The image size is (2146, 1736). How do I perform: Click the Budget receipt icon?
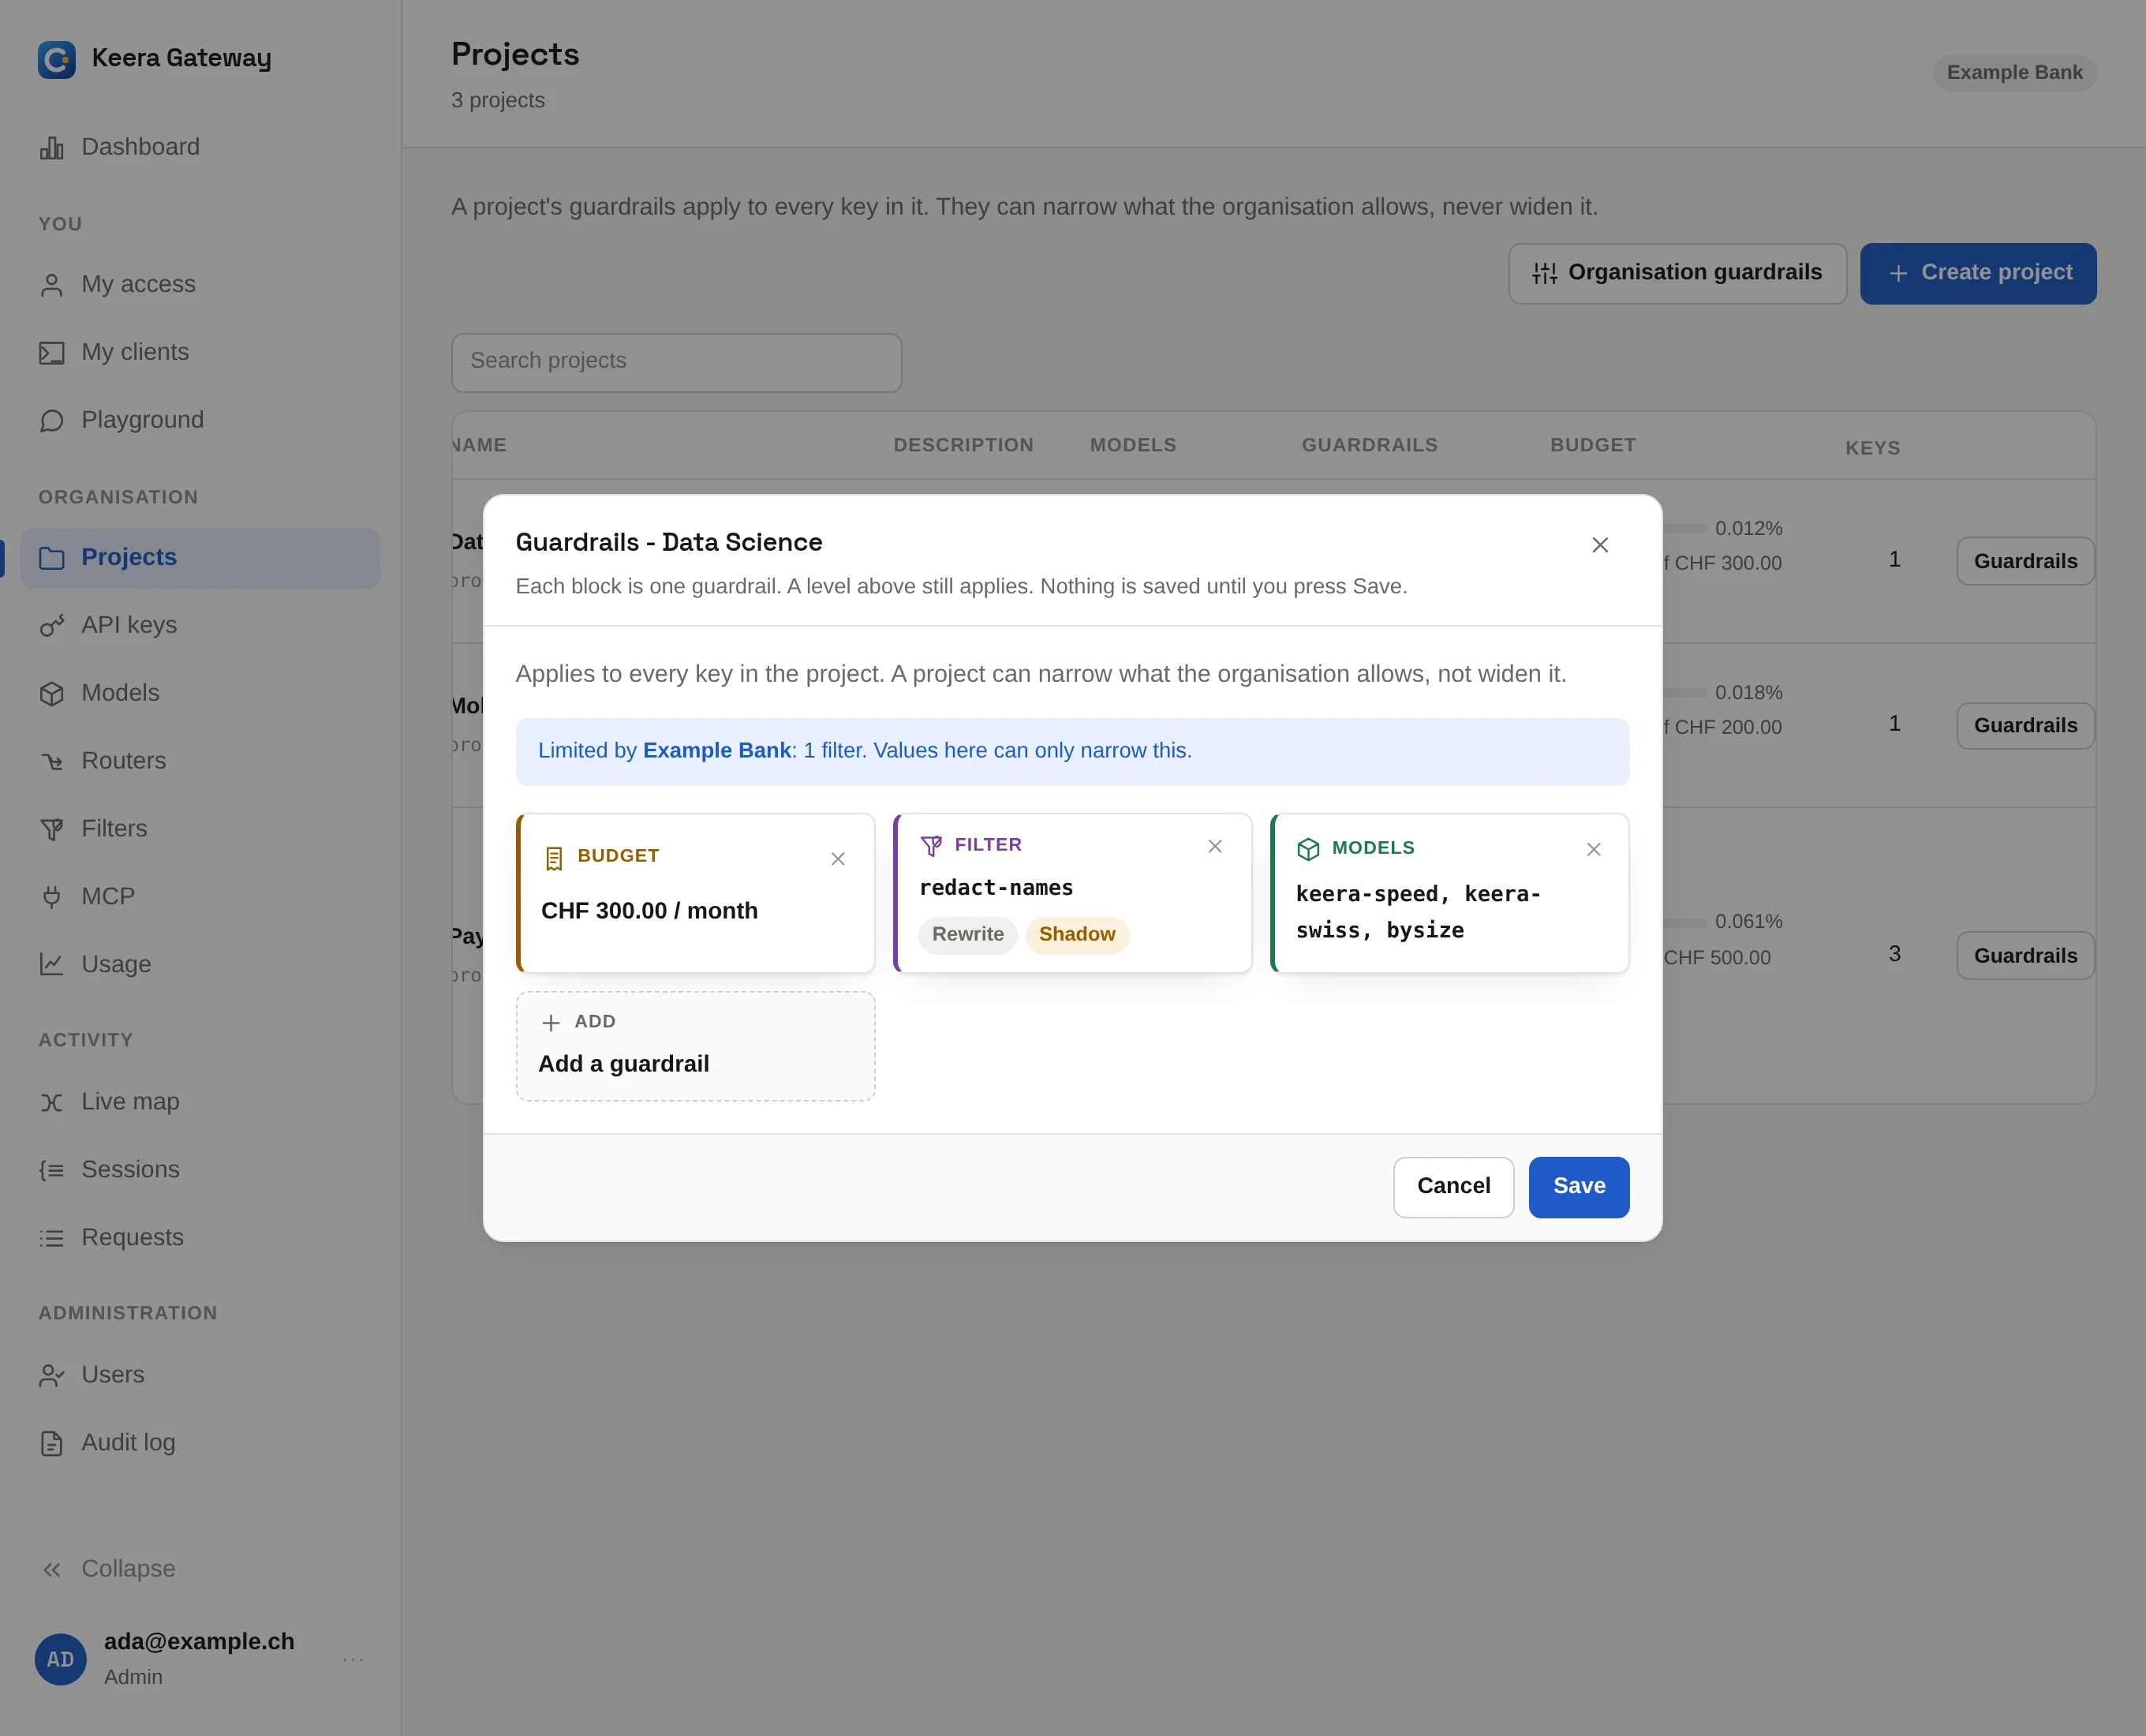[554, 858]
